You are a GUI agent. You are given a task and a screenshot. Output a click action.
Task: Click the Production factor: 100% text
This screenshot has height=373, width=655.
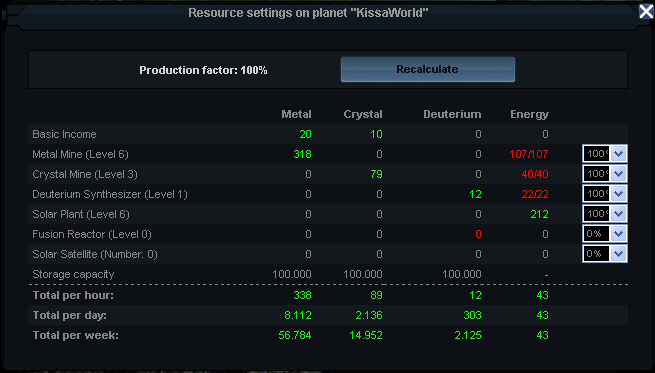(203, 70)
